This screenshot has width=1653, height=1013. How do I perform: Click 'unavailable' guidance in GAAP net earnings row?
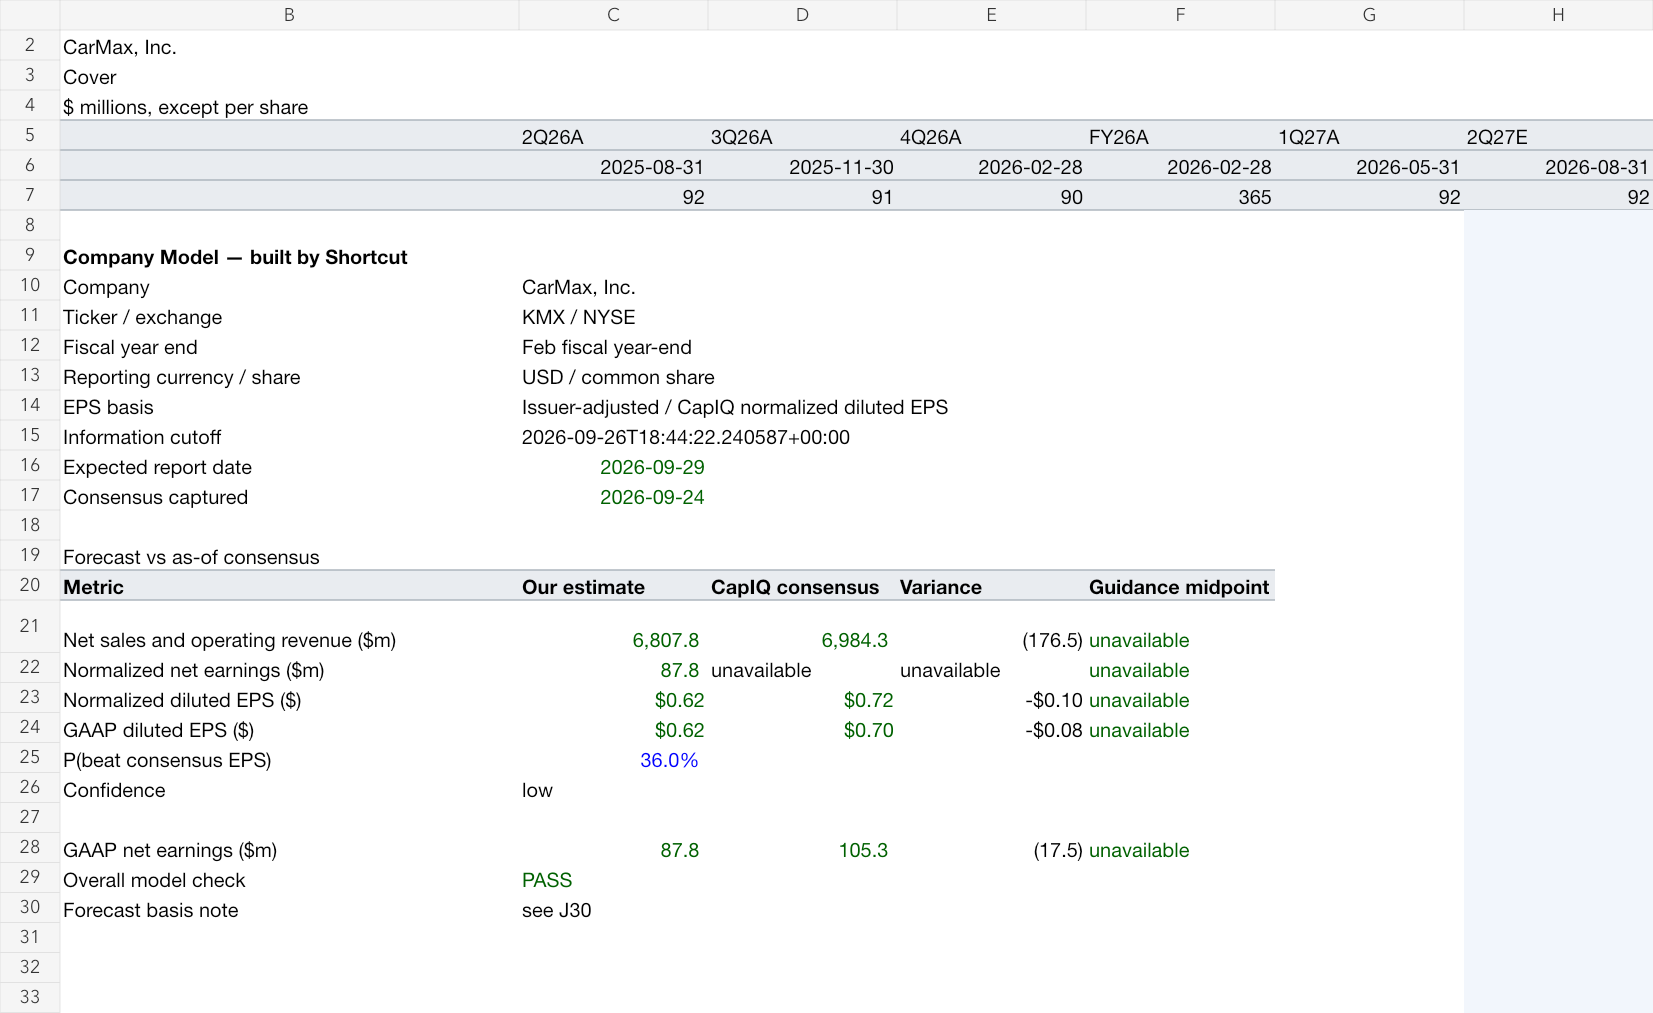(1180, 850)
